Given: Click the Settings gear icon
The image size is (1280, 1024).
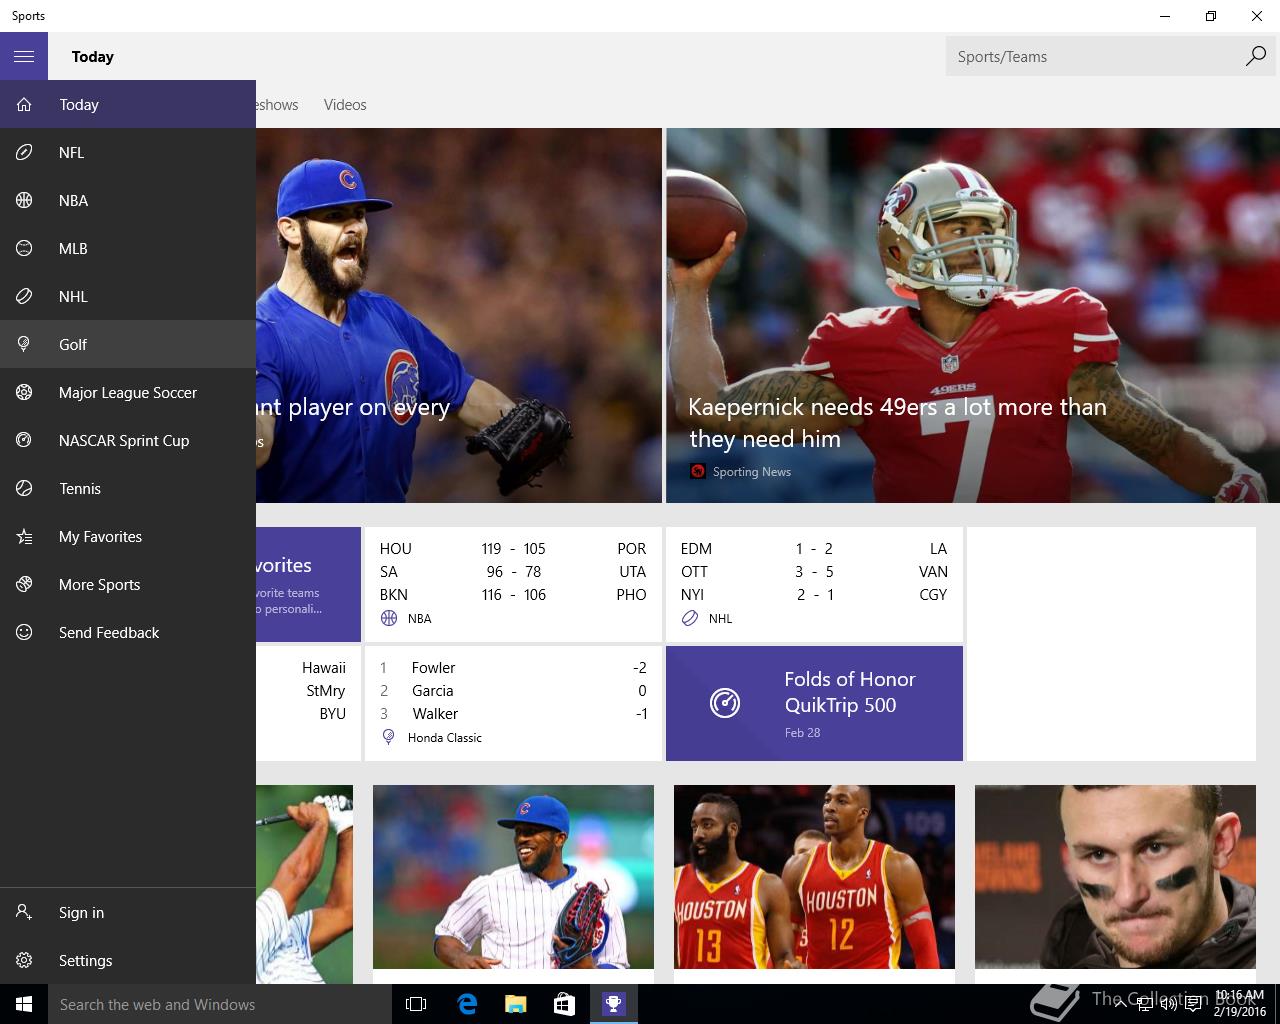Looking at the screenshot, I should [24, 960].
